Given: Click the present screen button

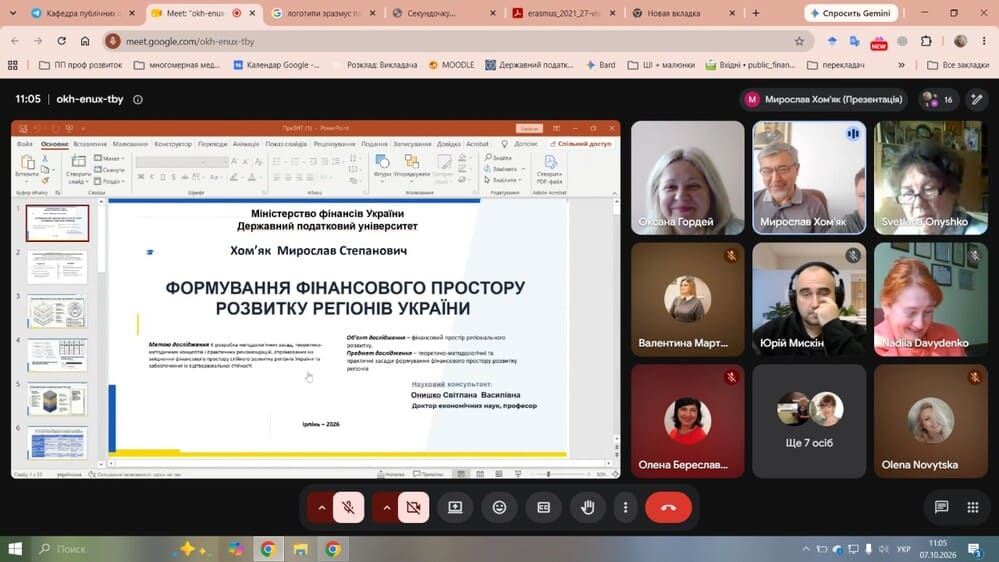Looking at the screenshot, I should click(455, 507).
